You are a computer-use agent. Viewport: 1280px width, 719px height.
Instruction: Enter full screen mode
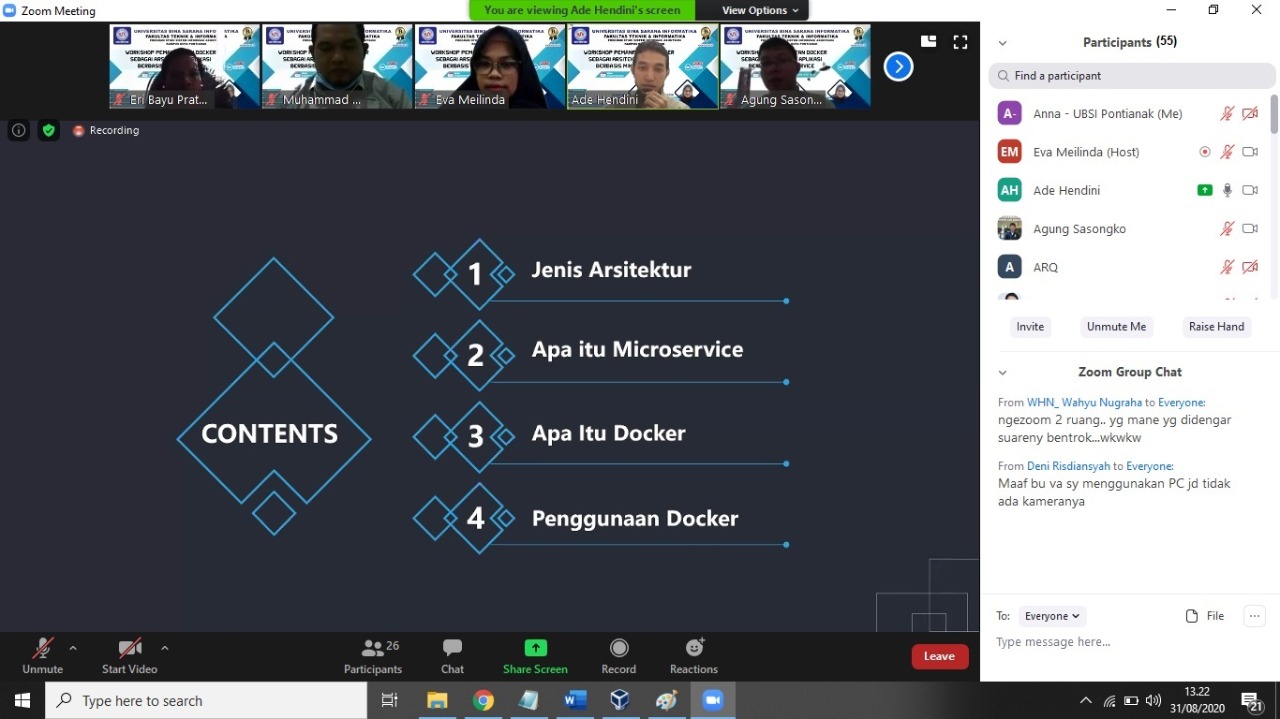click(x=960, y=42)
